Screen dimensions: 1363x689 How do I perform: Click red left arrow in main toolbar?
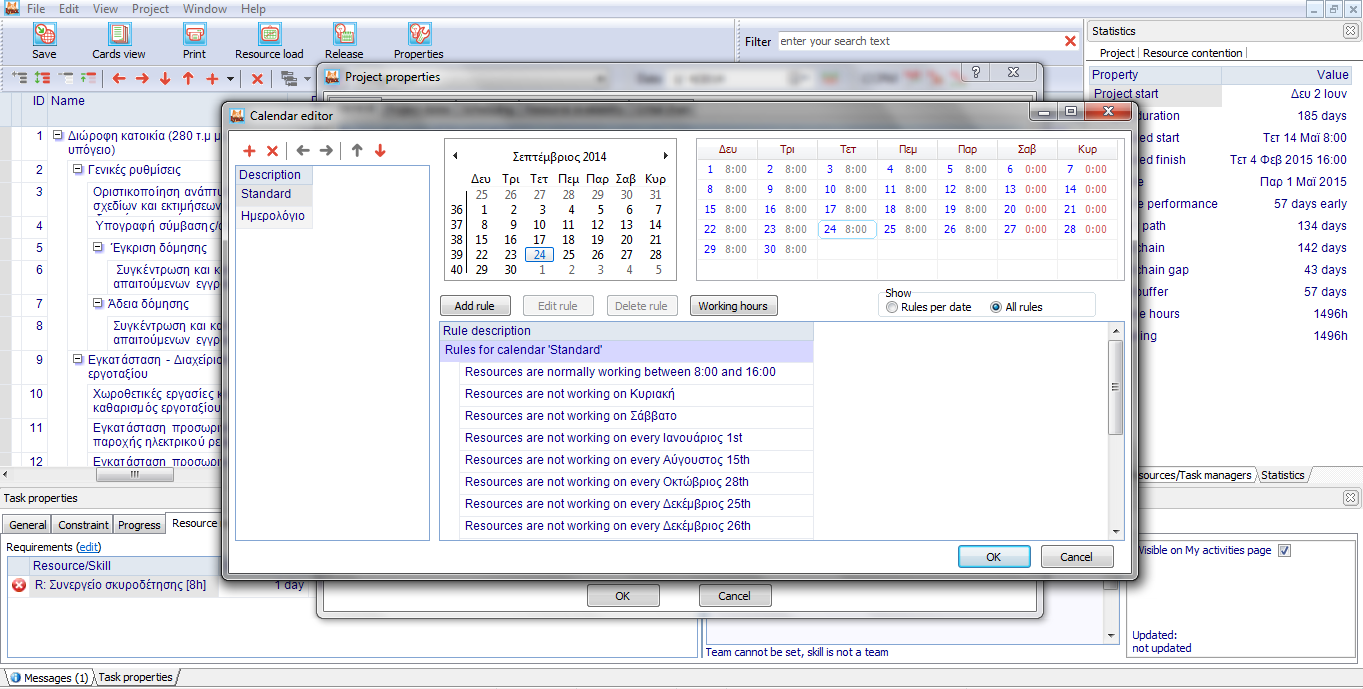pos(119,78)
